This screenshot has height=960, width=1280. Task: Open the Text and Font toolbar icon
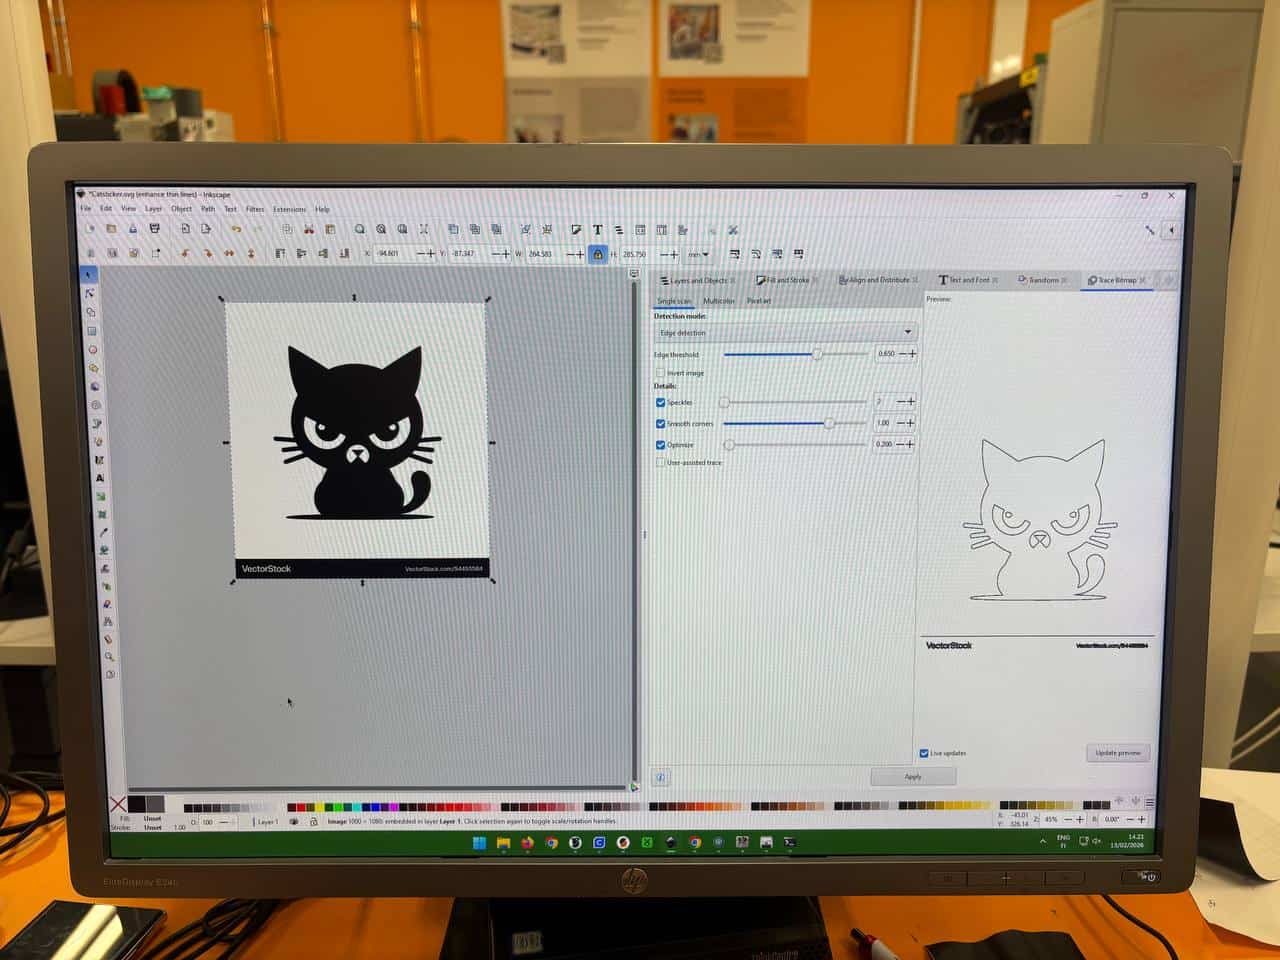597,230
